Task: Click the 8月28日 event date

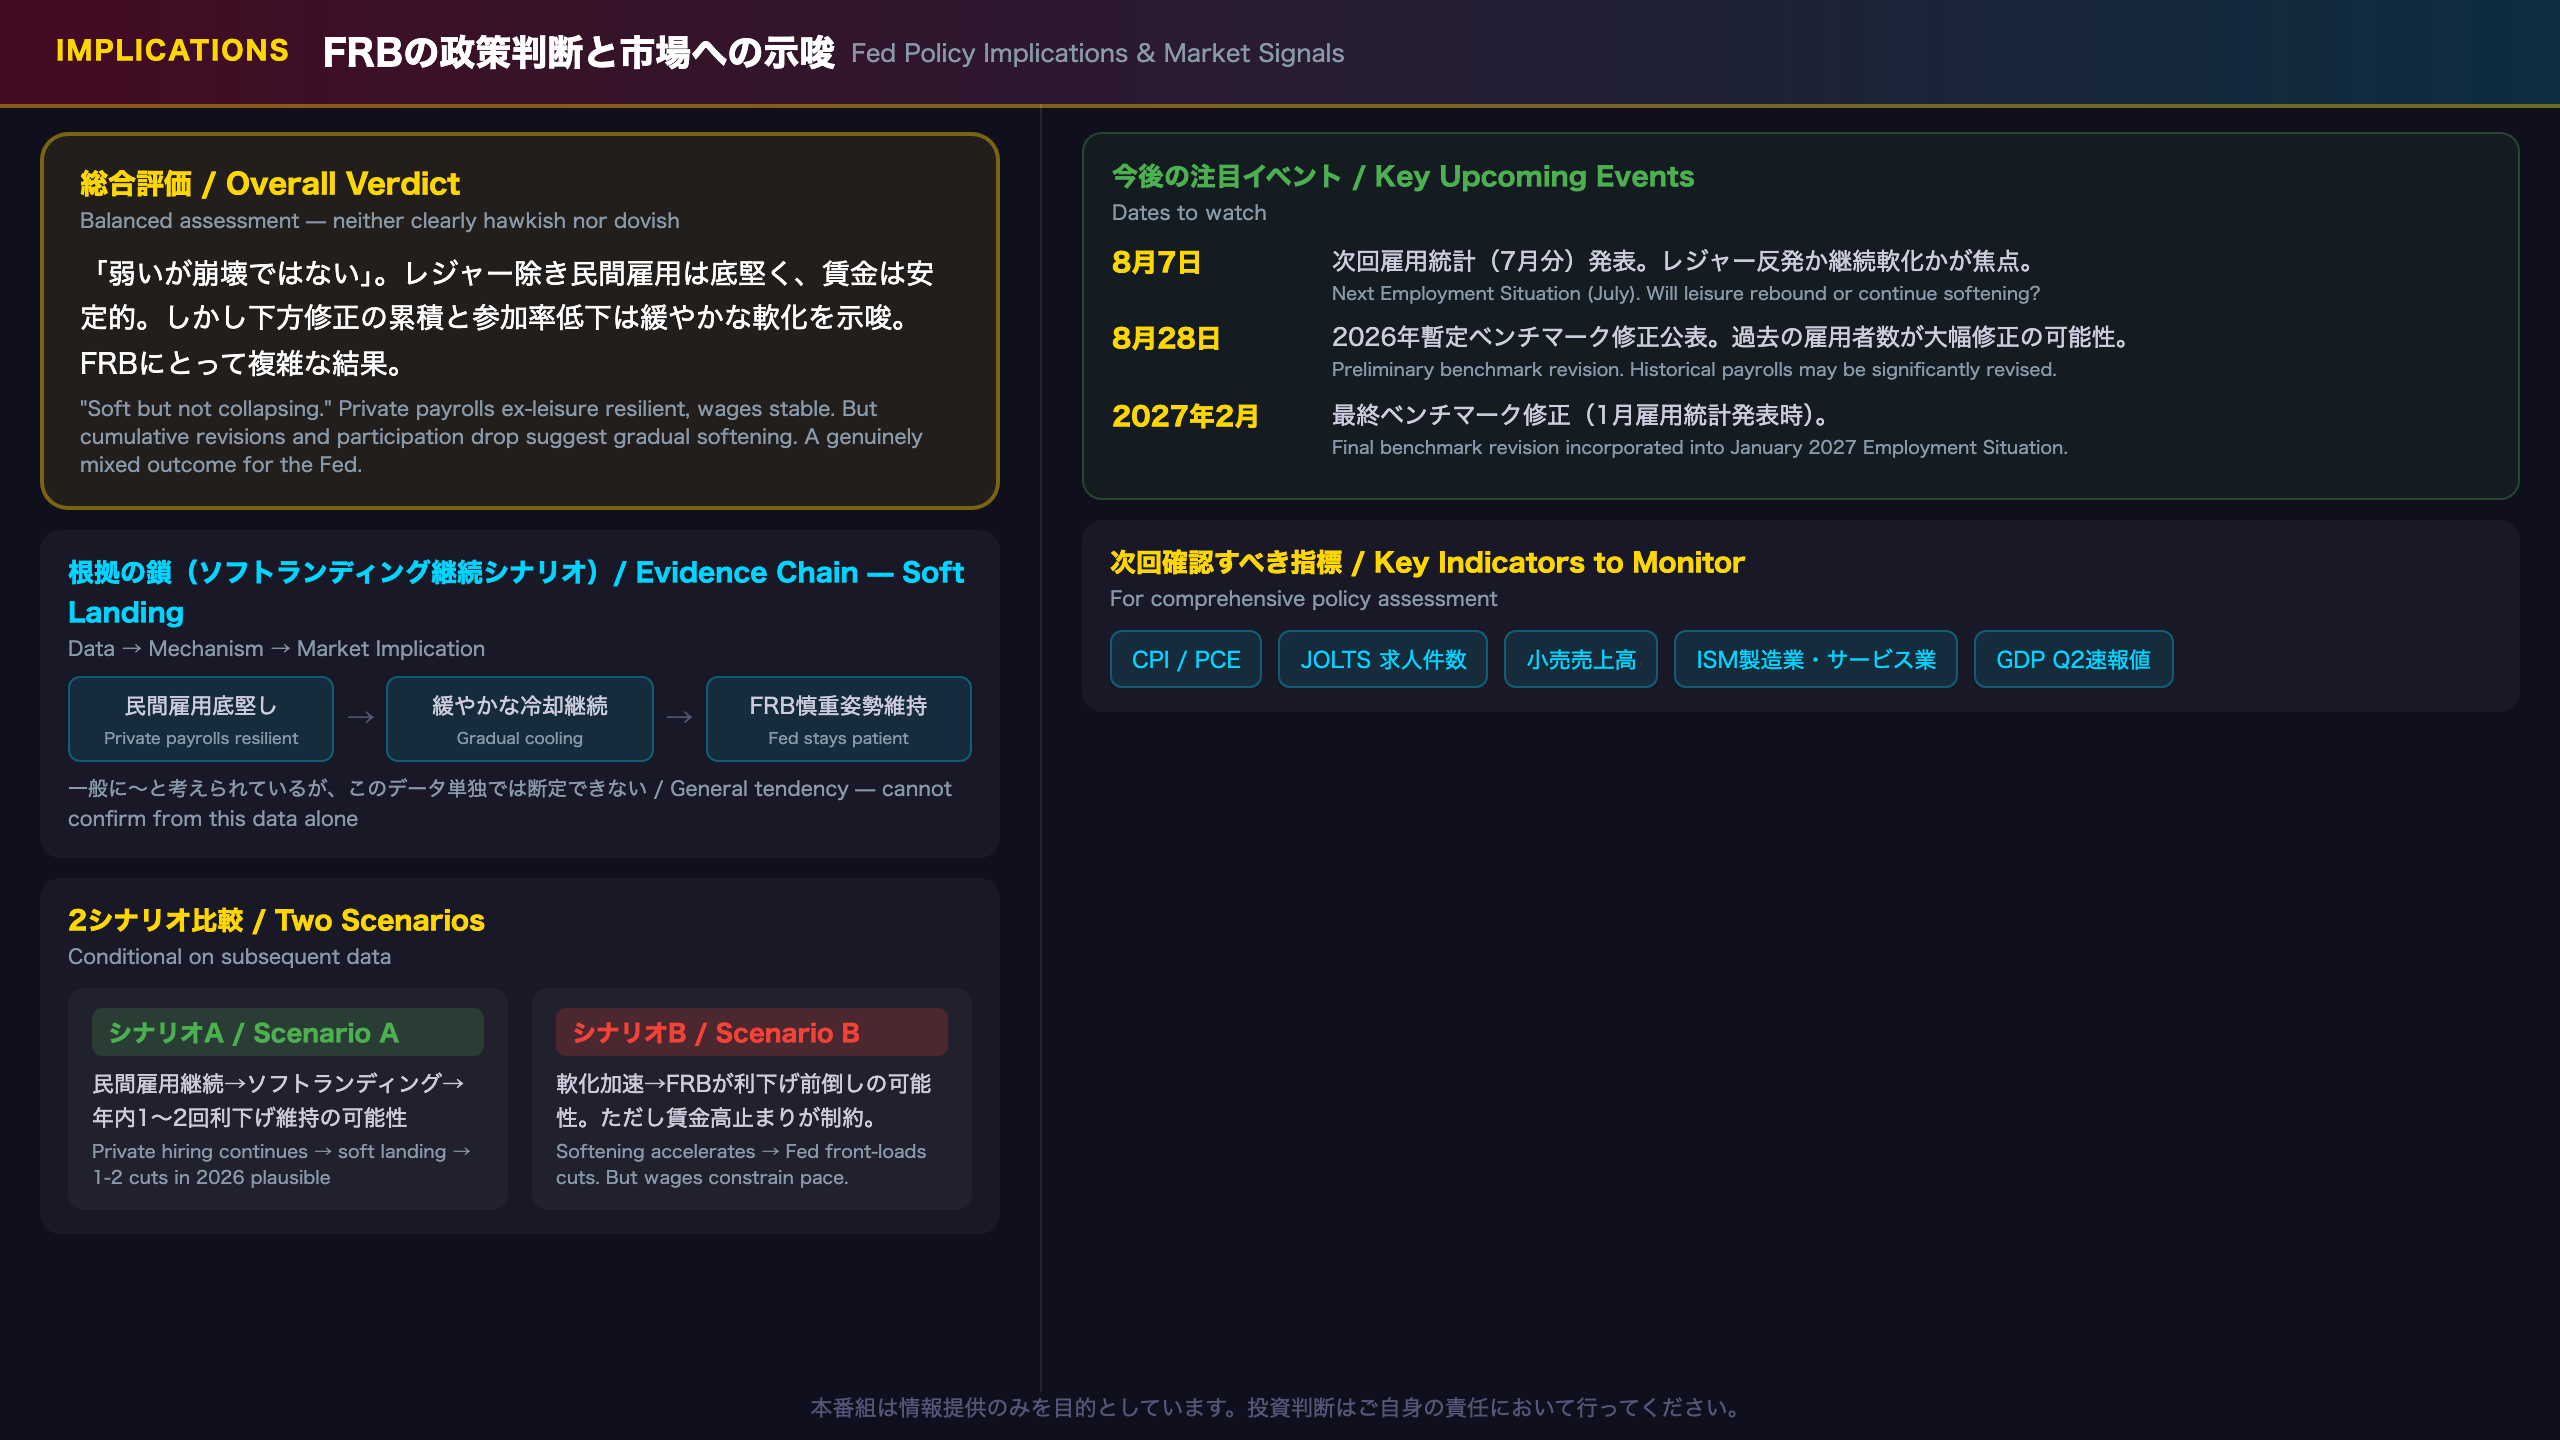Action: [1166, 338]
